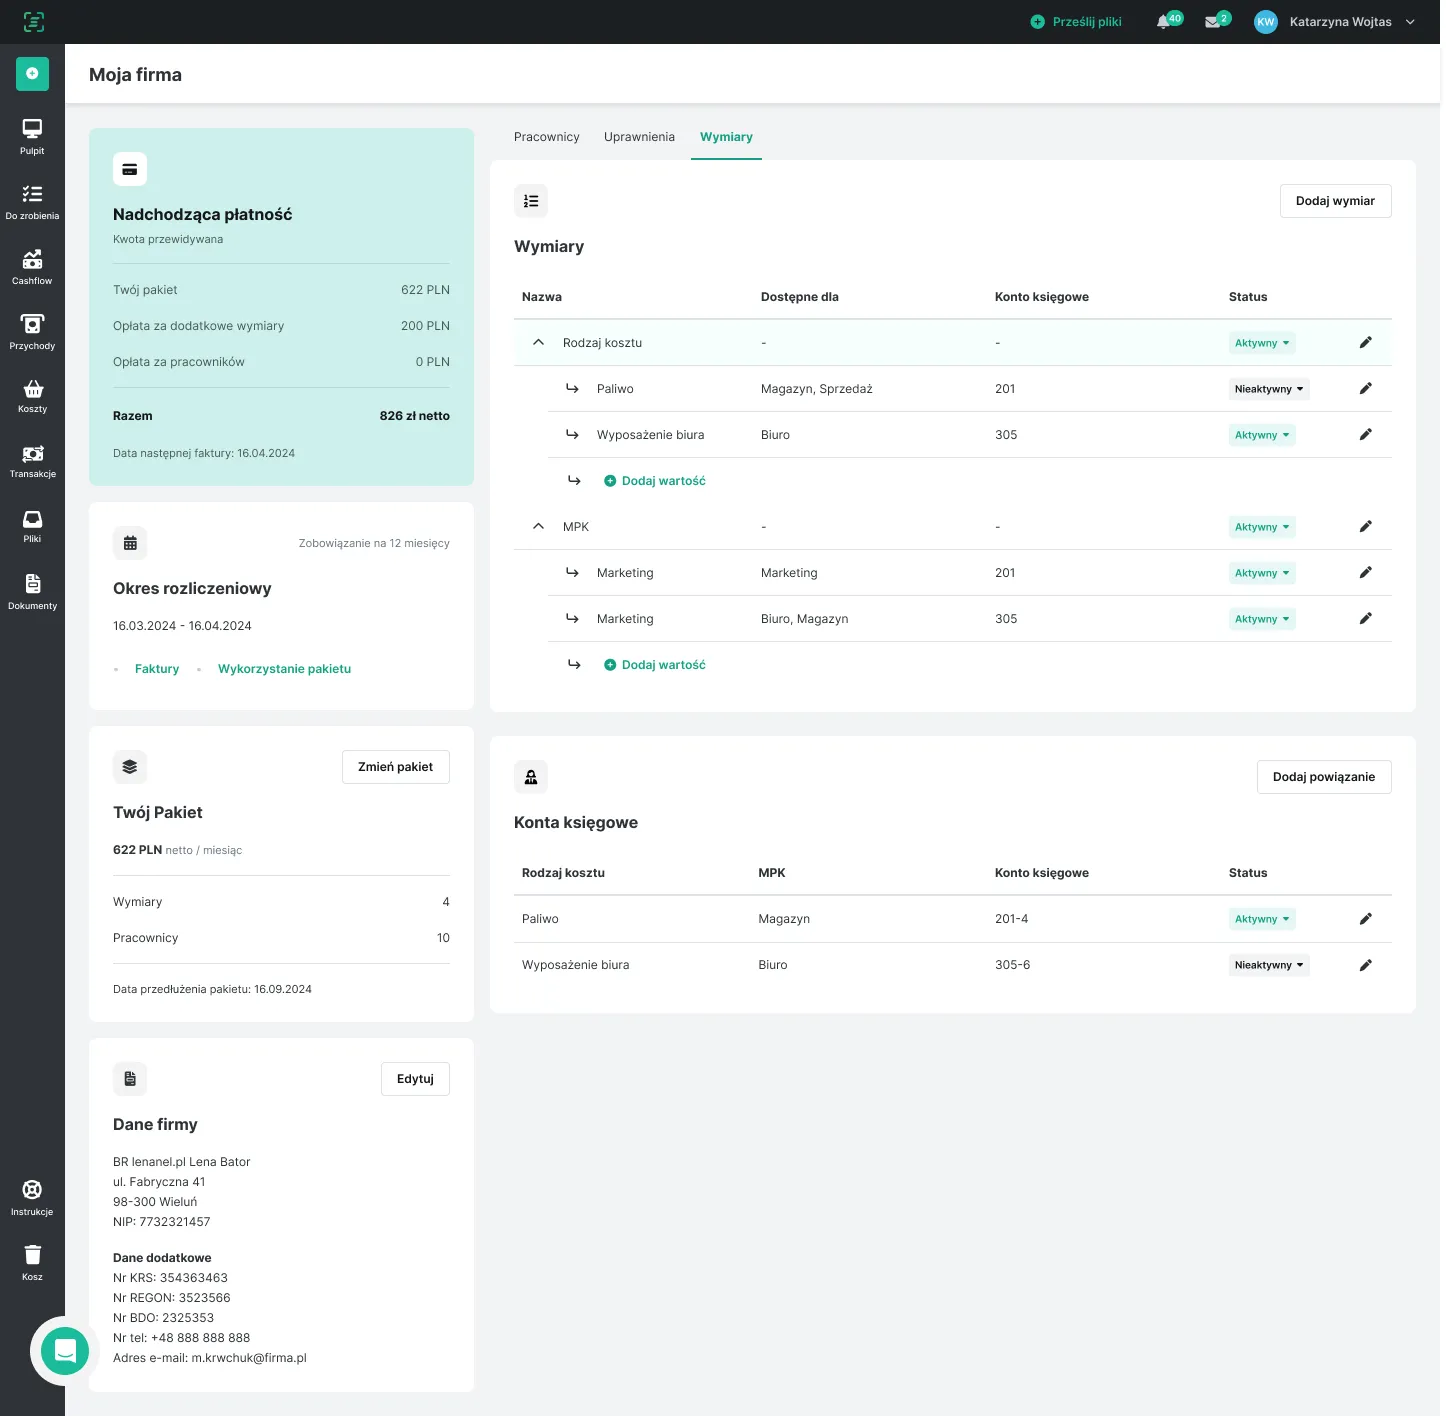Open status dropdown for Marketing 201 row
This screenshot has height=1416, width=1446.
click(x=1262, y=573)
